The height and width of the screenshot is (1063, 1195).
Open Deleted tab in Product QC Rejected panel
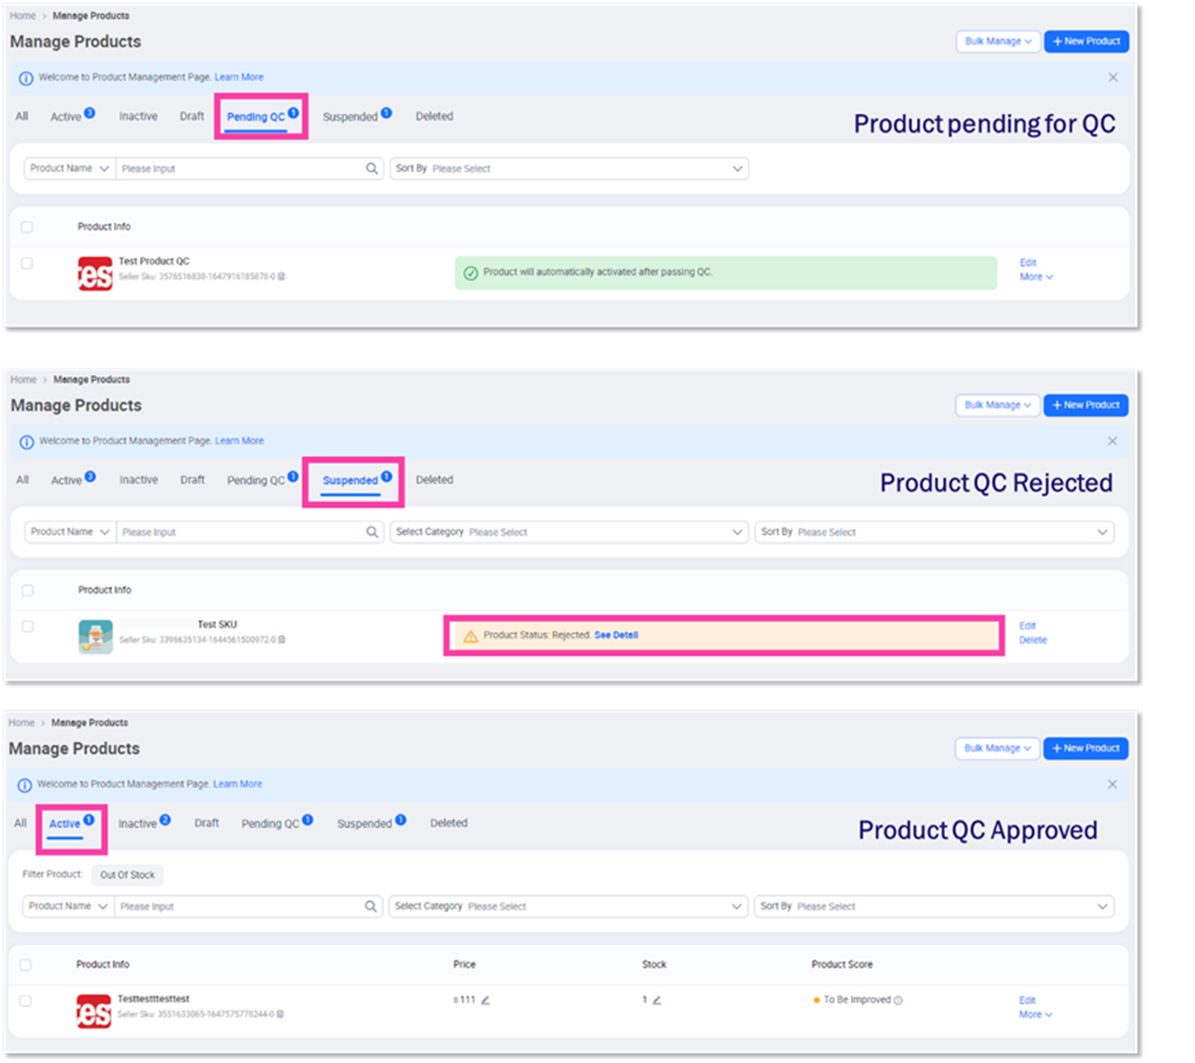click(x=434, y=480)
